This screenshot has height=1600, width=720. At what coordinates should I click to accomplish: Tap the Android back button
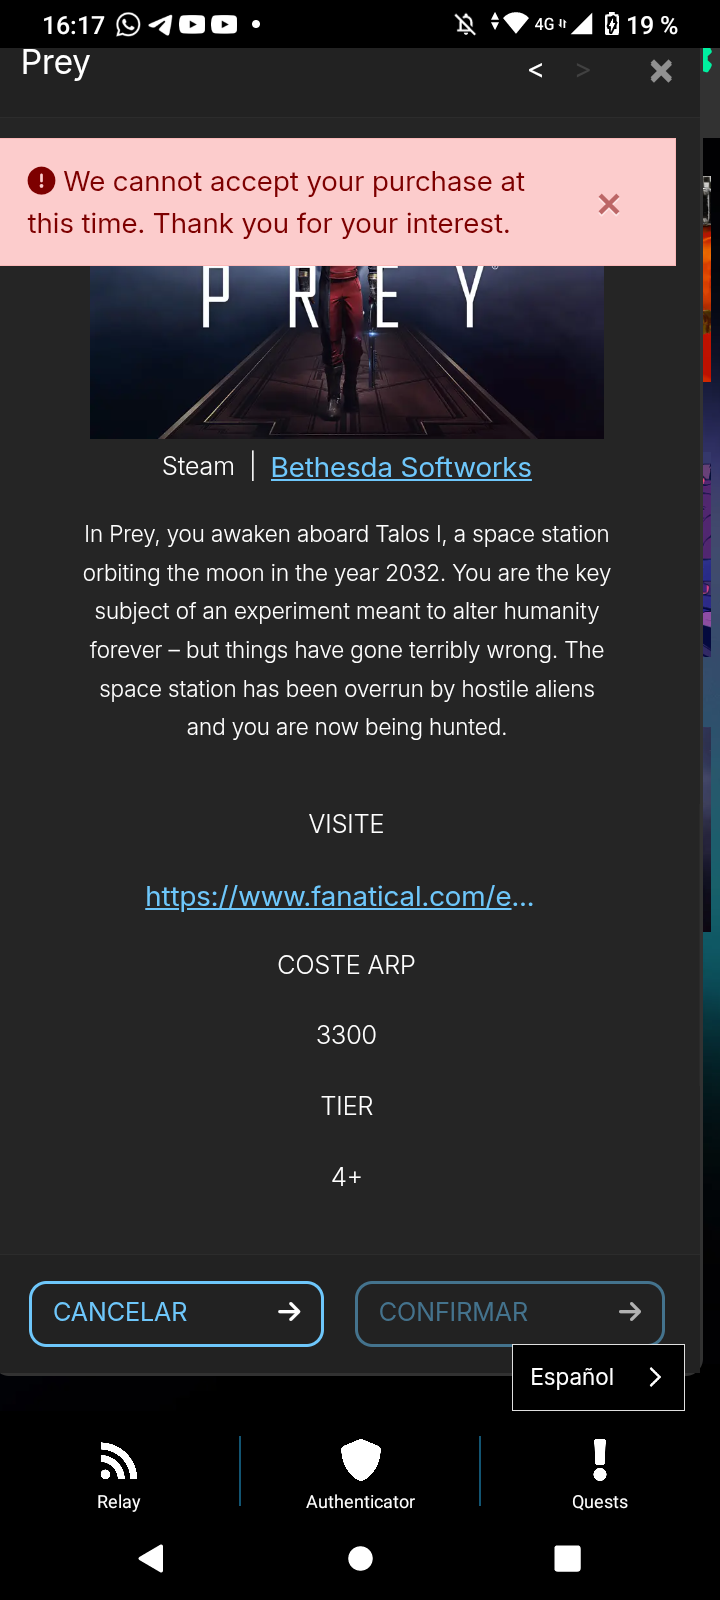[x=151, y=1558]
